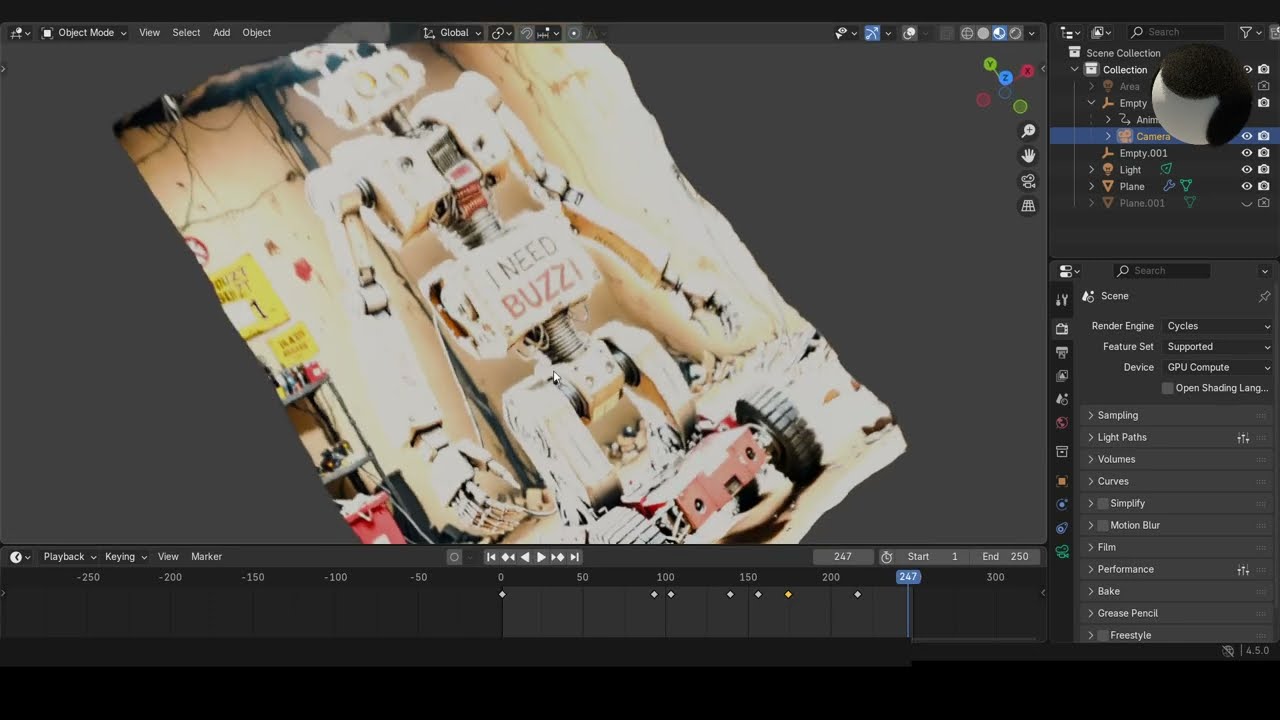Viewport: 1280px width, 720px height.
Task: Collapse the Collection in outliner
Action: (x=1075, y=70)
